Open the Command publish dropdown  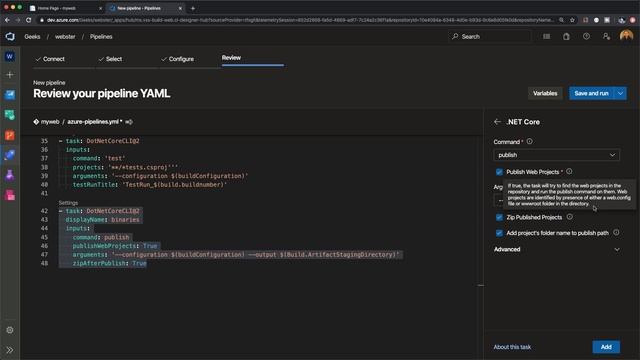point(556,155)
